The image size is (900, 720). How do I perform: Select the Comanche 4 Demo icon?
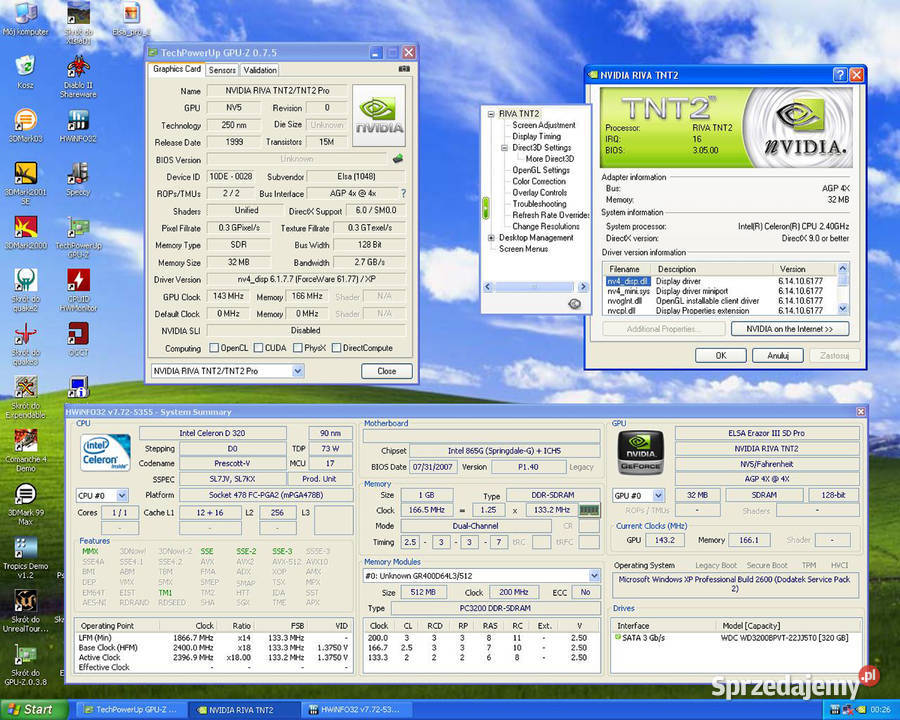coord(25,451)
